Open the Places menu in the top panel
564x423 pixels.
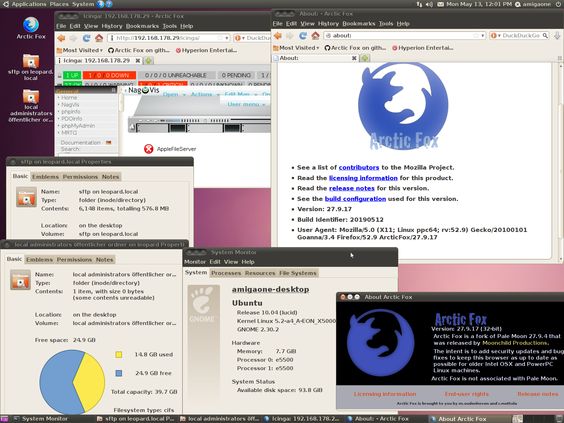click(59, 4)
